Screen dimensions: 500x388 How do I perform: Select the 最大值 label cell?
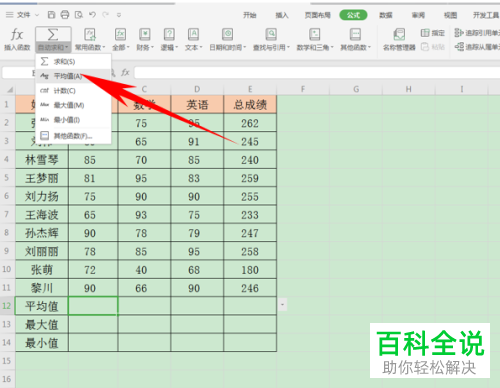[x=42, y=324]
